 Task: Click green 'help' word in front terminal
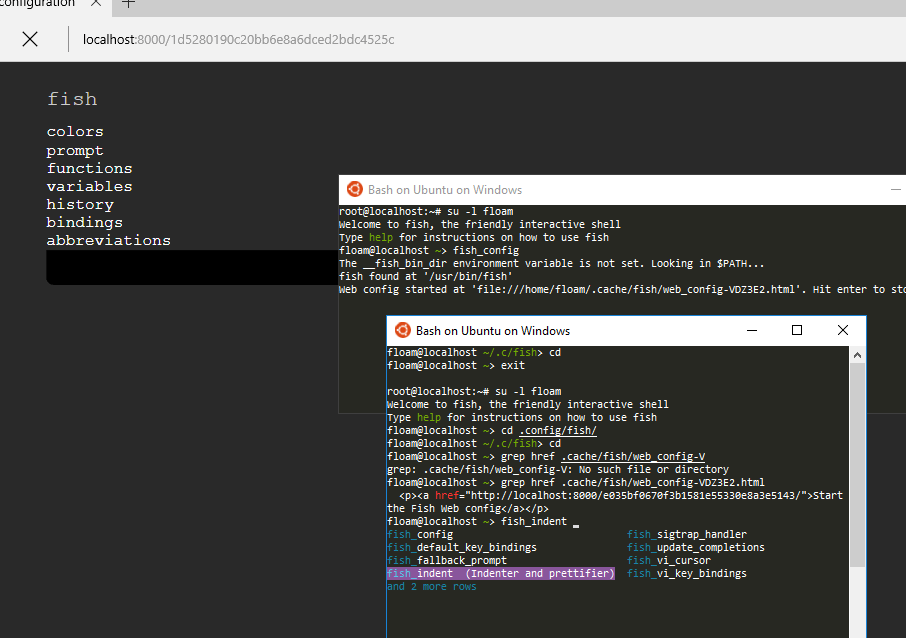(x=429, y=417)
